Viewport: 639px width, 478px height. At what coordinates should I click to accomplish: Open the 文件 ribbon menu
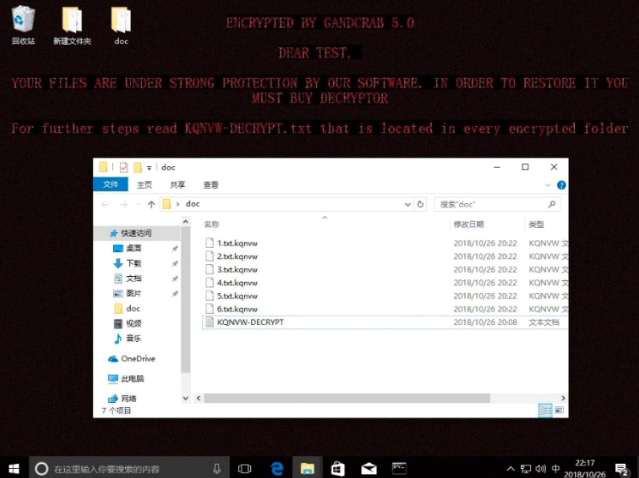coord(110,185)
